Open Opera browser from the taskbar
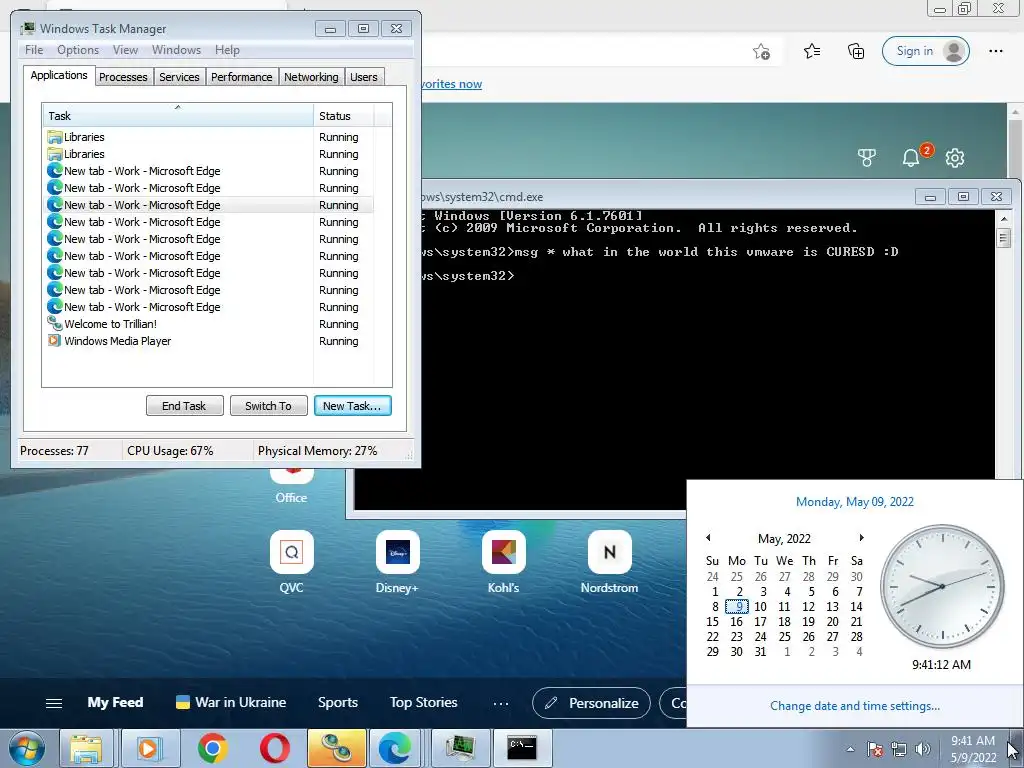 [274, 748]
